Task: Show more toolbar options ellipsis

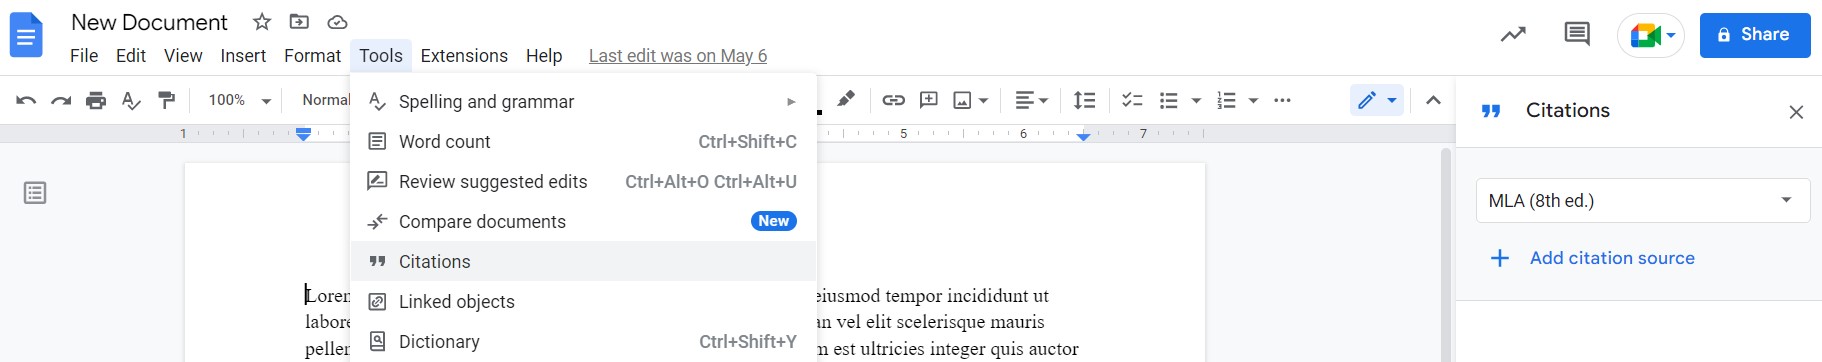Action: [x=1283, y=100]
